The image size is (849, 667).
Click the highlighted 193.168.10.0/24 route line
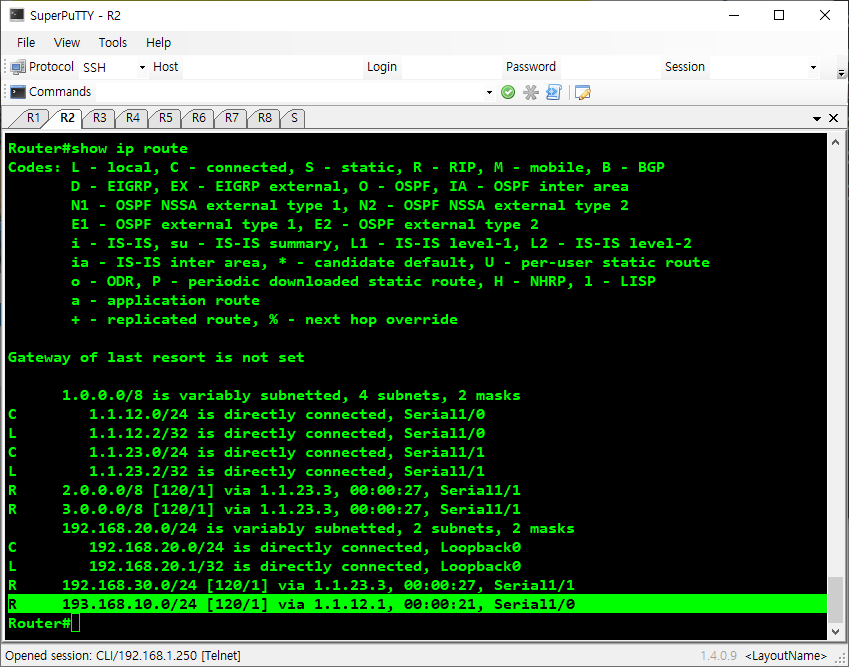point(417,604)
